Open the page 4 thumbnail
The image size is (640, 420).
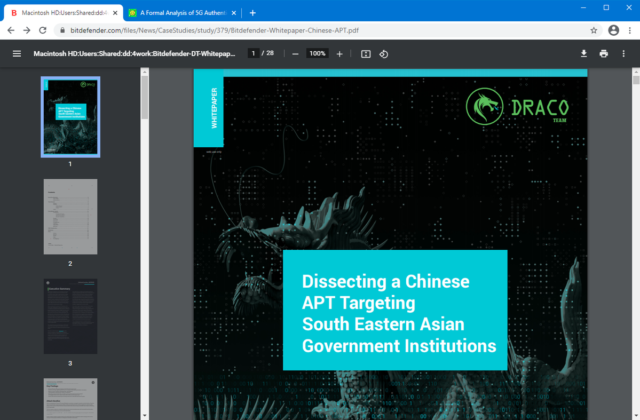pyautogui.click(x=70, y=399)
